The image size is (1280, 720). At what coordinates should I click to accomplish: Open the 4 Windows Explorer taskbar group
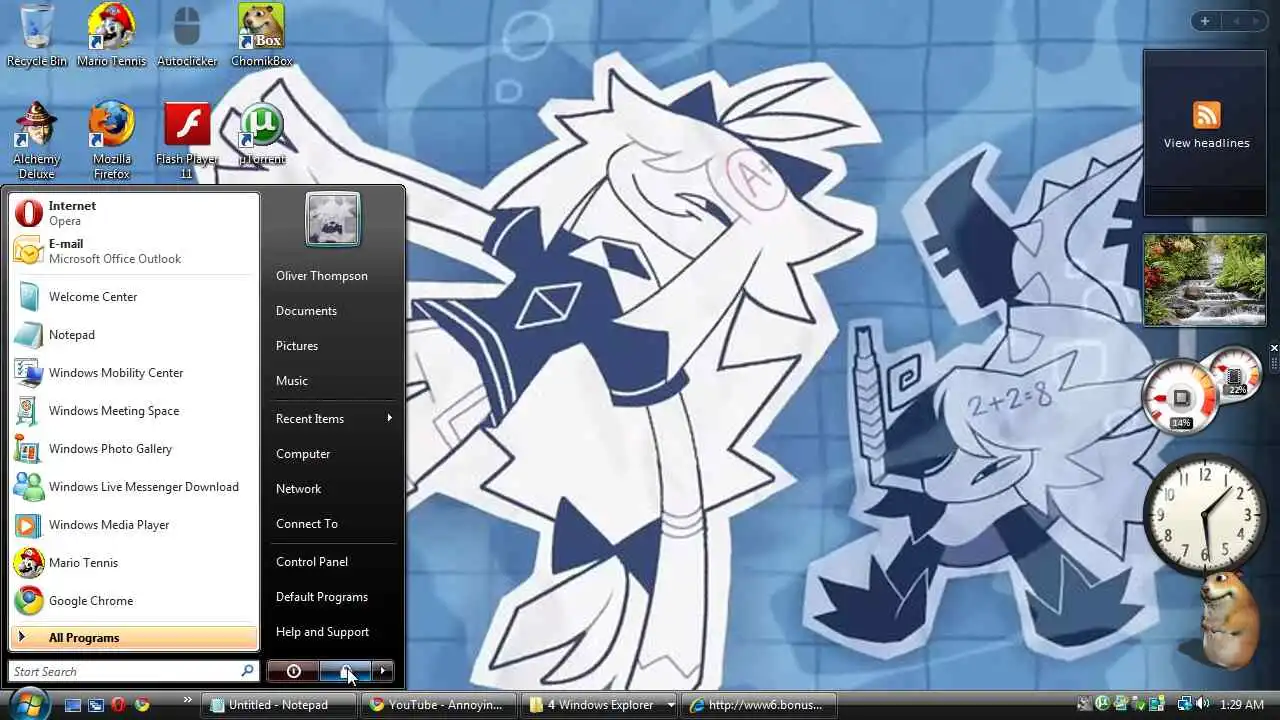point(600,705)
